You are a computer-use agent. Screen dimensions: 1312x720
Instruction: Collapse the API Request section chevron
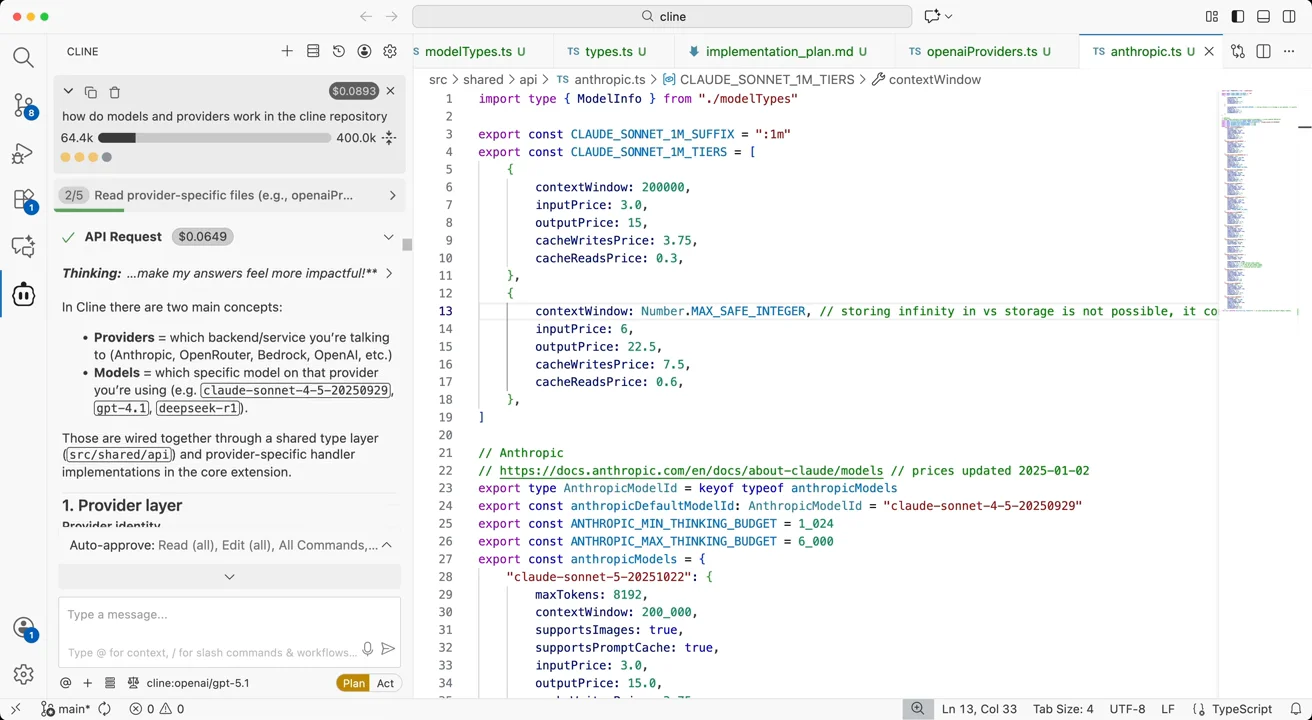point(388,237)
